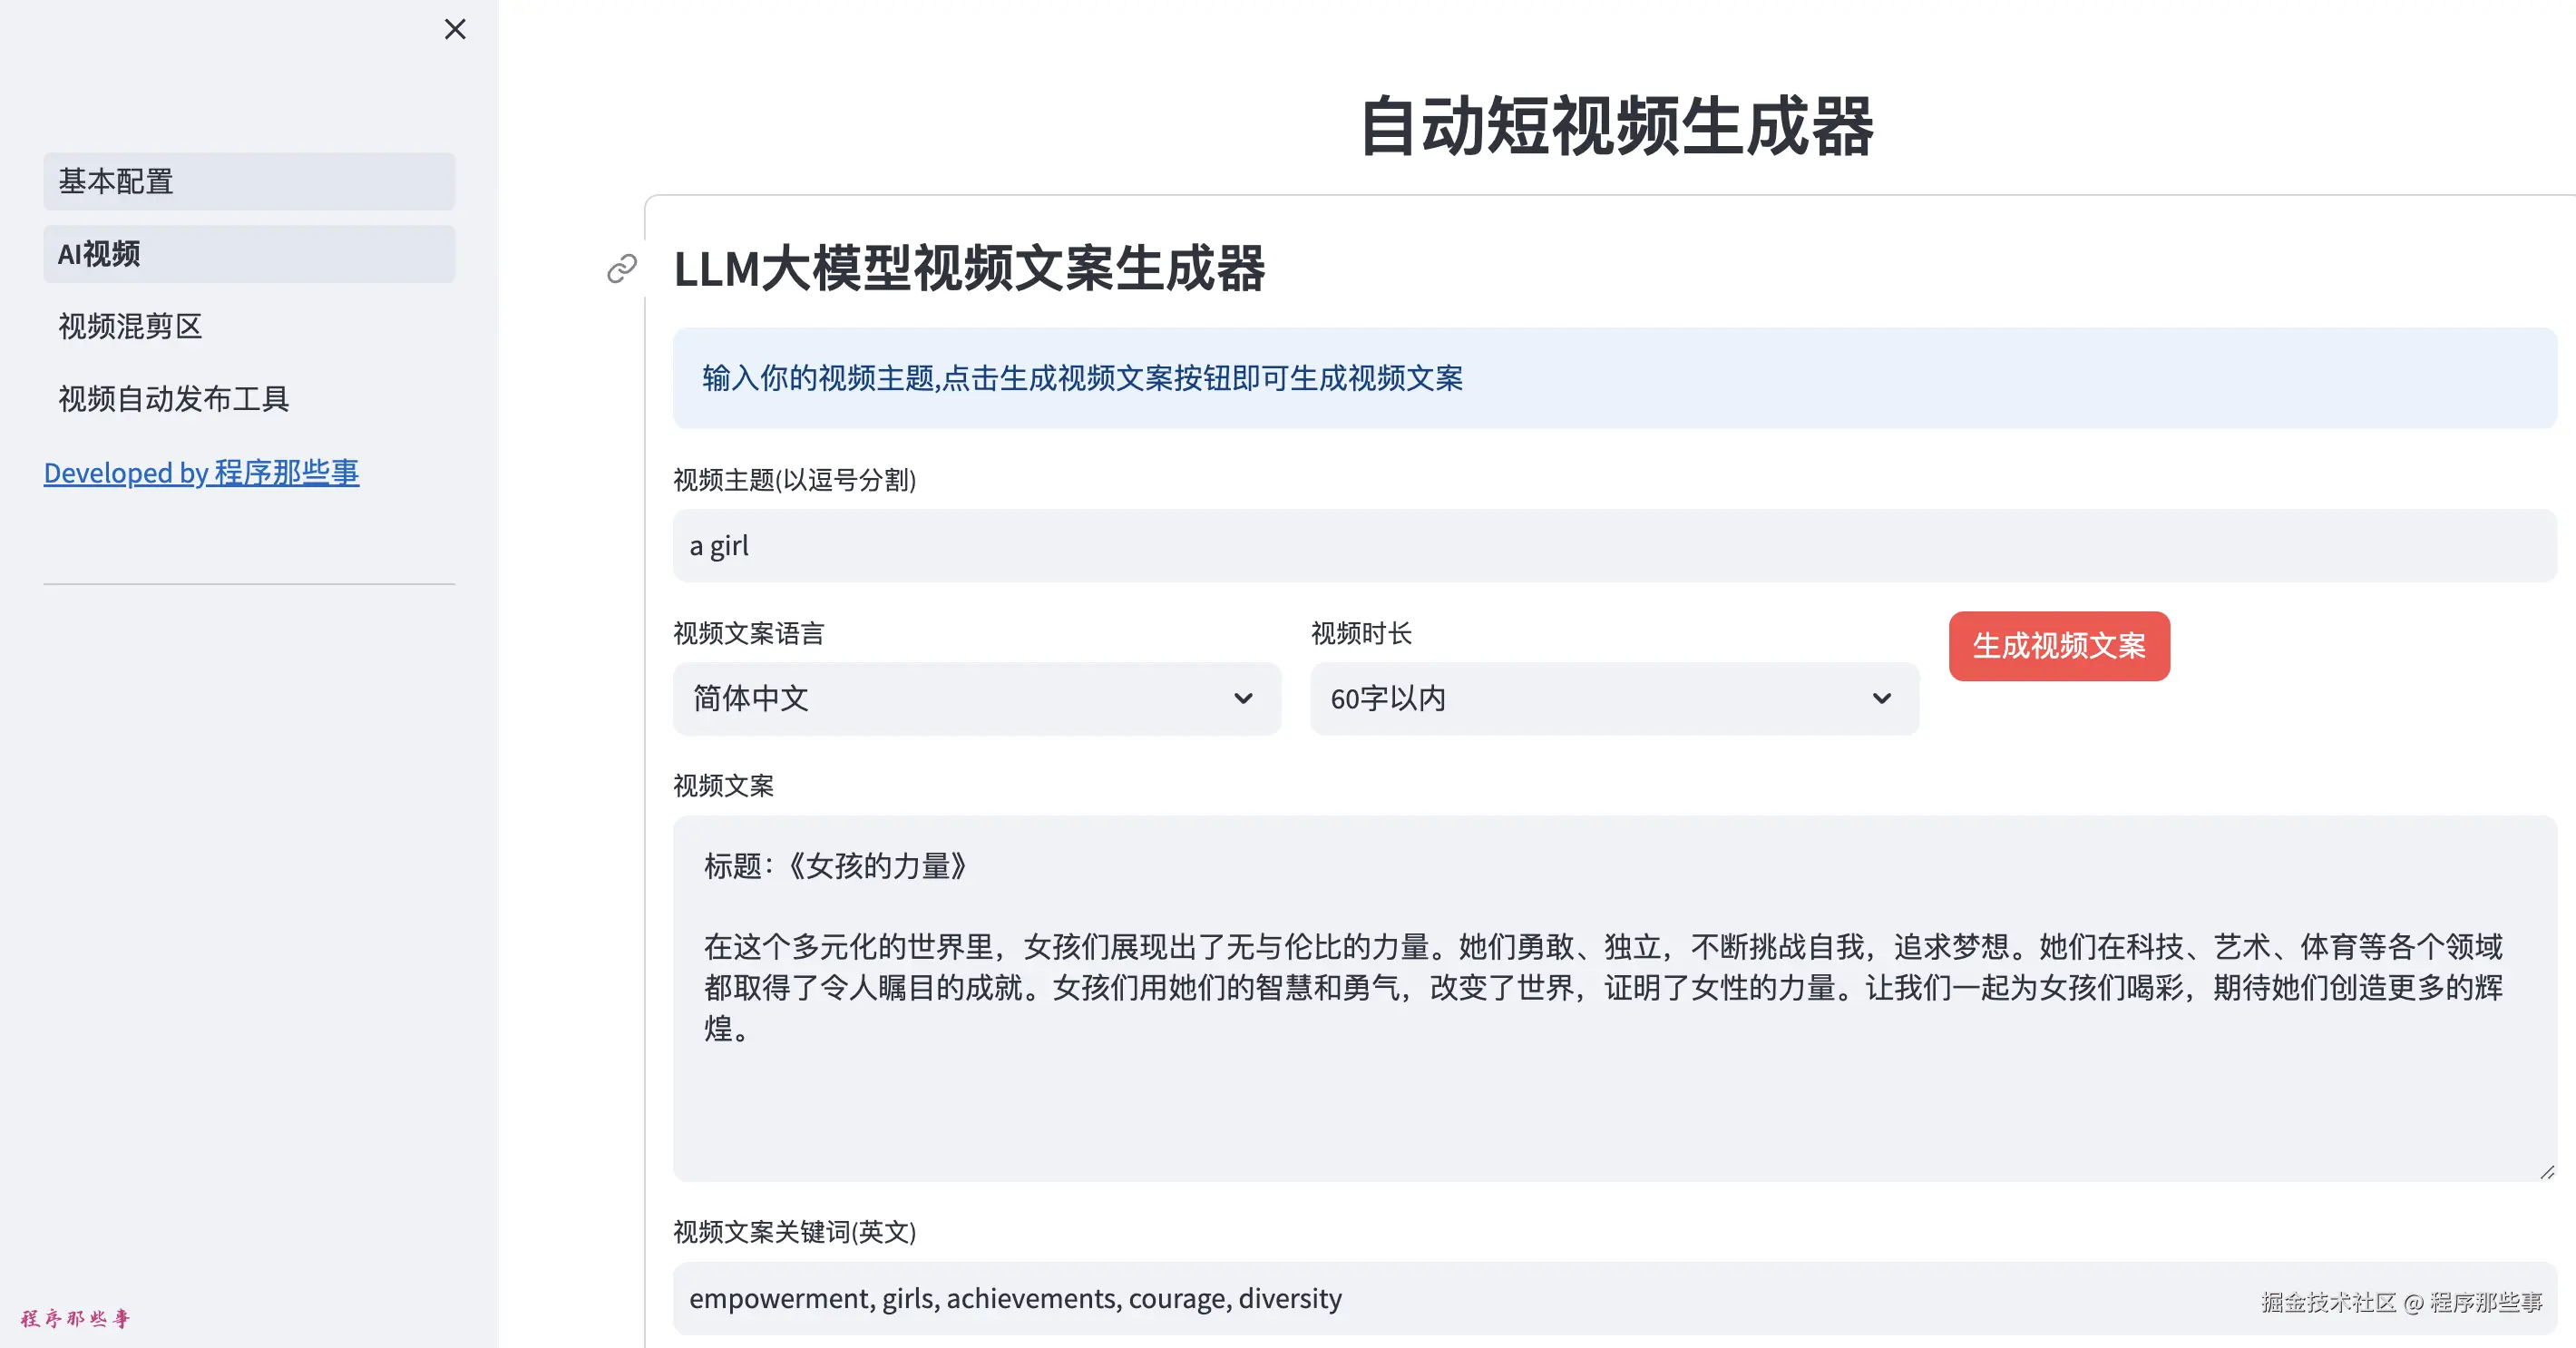Click the 程序那些事 logo at sidebar bottom

coord(76,1318)
